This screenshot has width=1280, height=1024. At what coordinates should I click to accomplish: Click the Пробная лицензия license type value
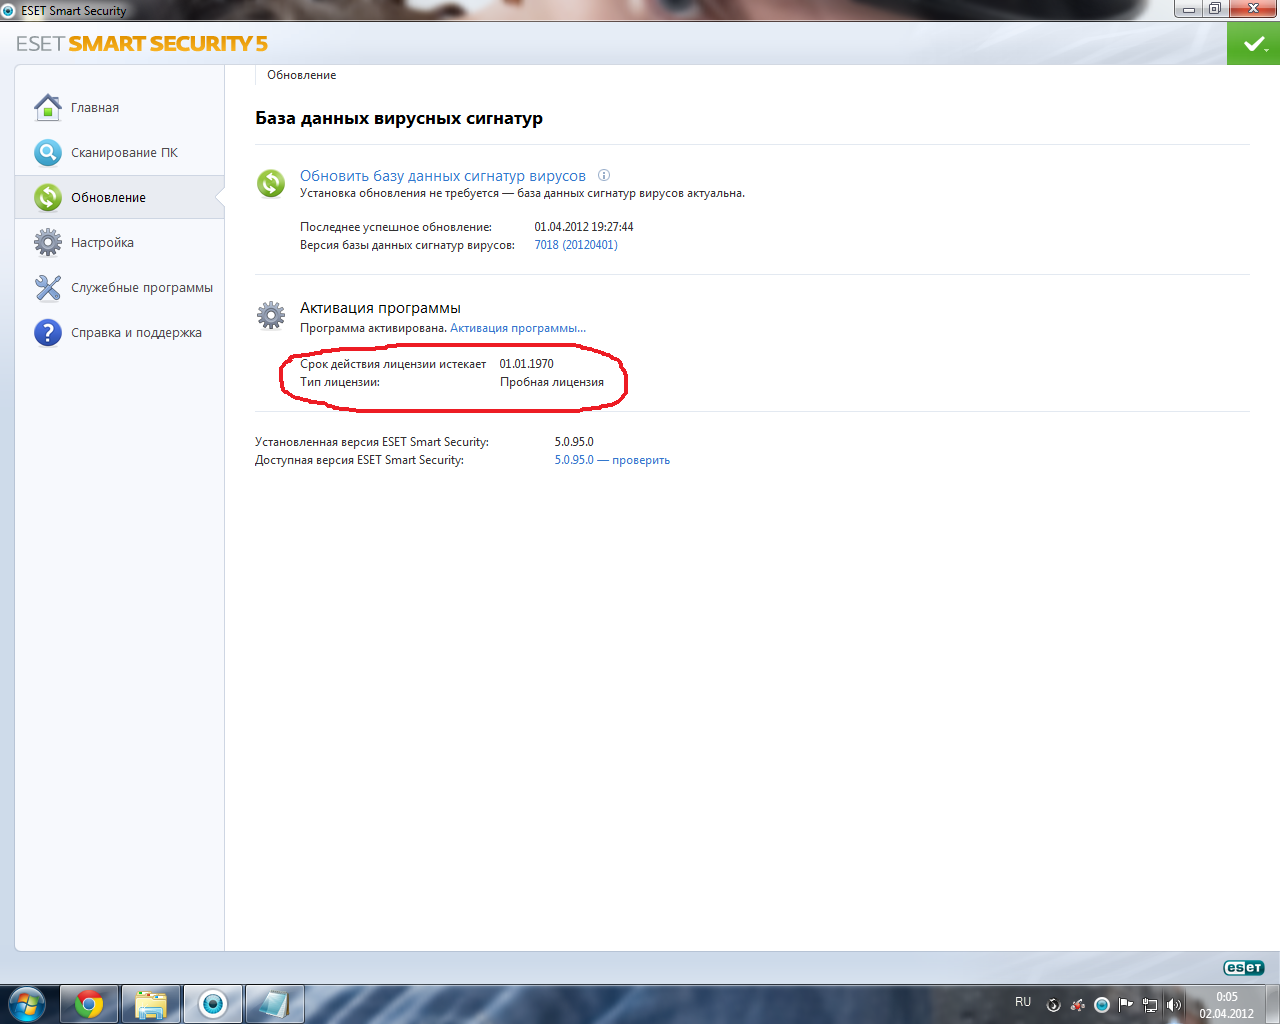point(552,382)
